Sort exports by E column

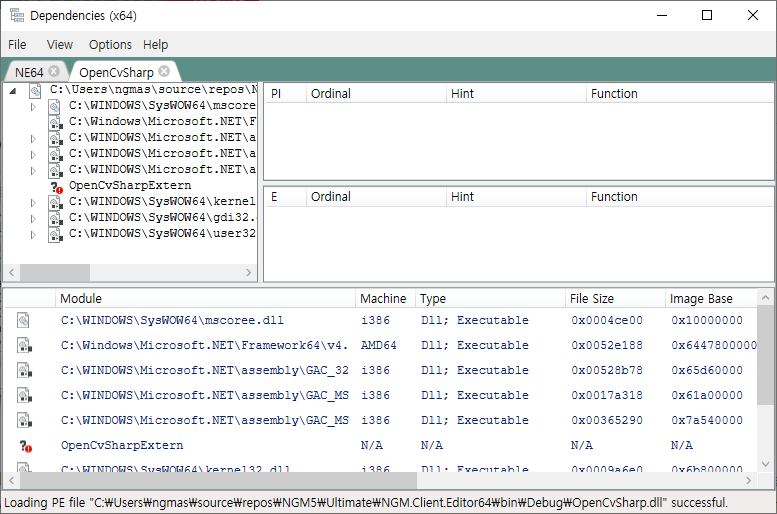click(x=286, y=197)
